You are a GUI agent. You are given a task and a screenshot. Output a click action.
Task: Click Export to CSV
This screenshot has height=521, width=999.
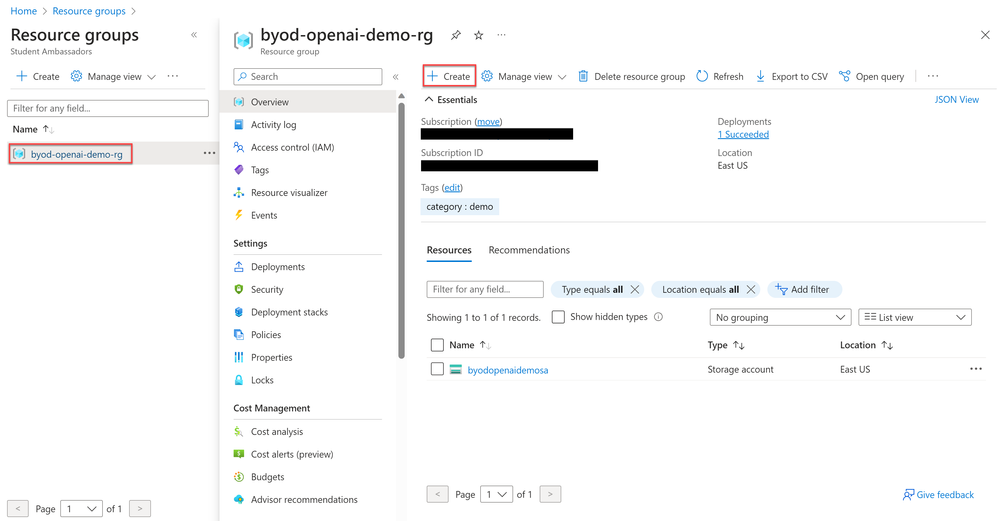coord(791,76)
